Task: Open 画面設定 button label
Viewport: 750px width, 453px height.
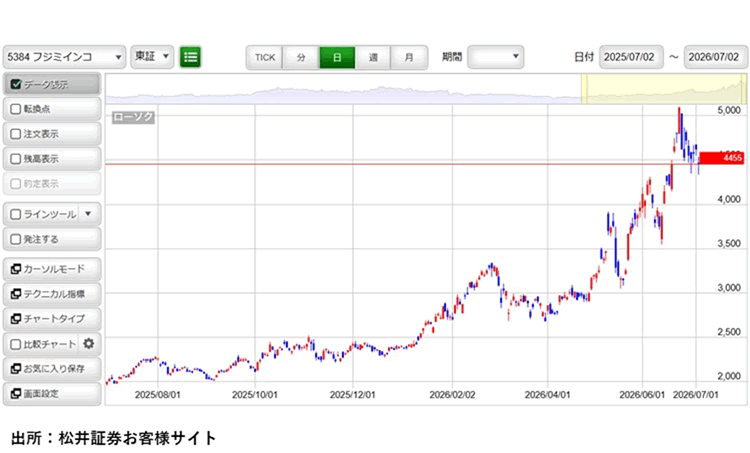Action: click(41, 393)
